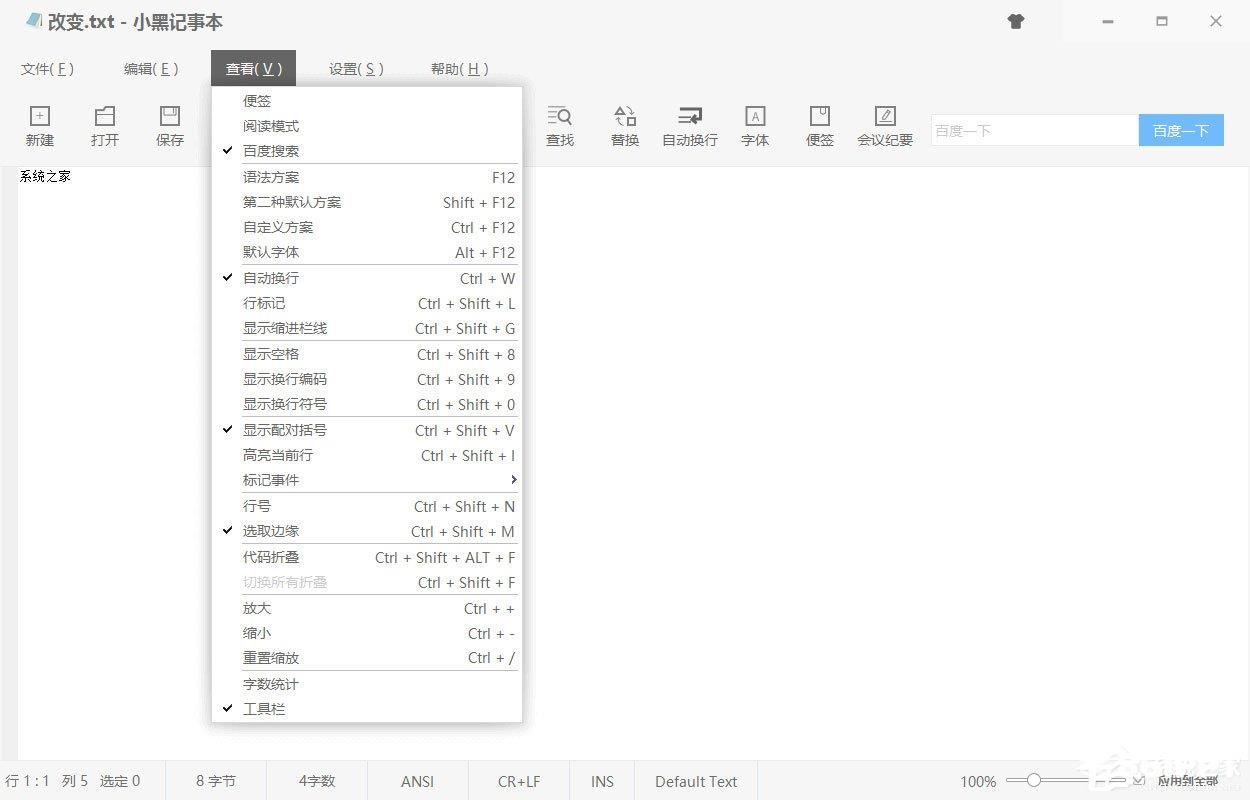Viewport: 1250px width, 800px height.
Task: Toggle 行标记 in the View menu
Action: (367, 303)
